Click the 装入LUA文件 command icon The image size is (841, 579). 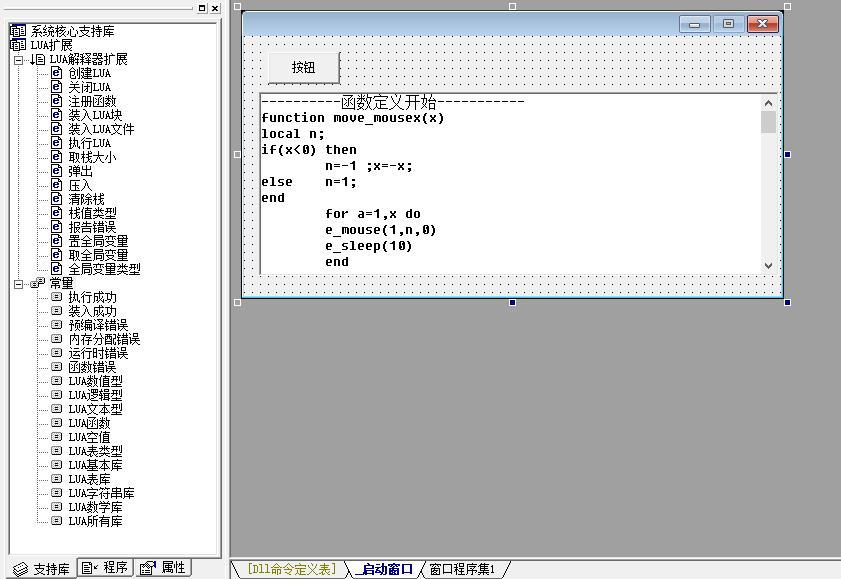pos(57,128)
